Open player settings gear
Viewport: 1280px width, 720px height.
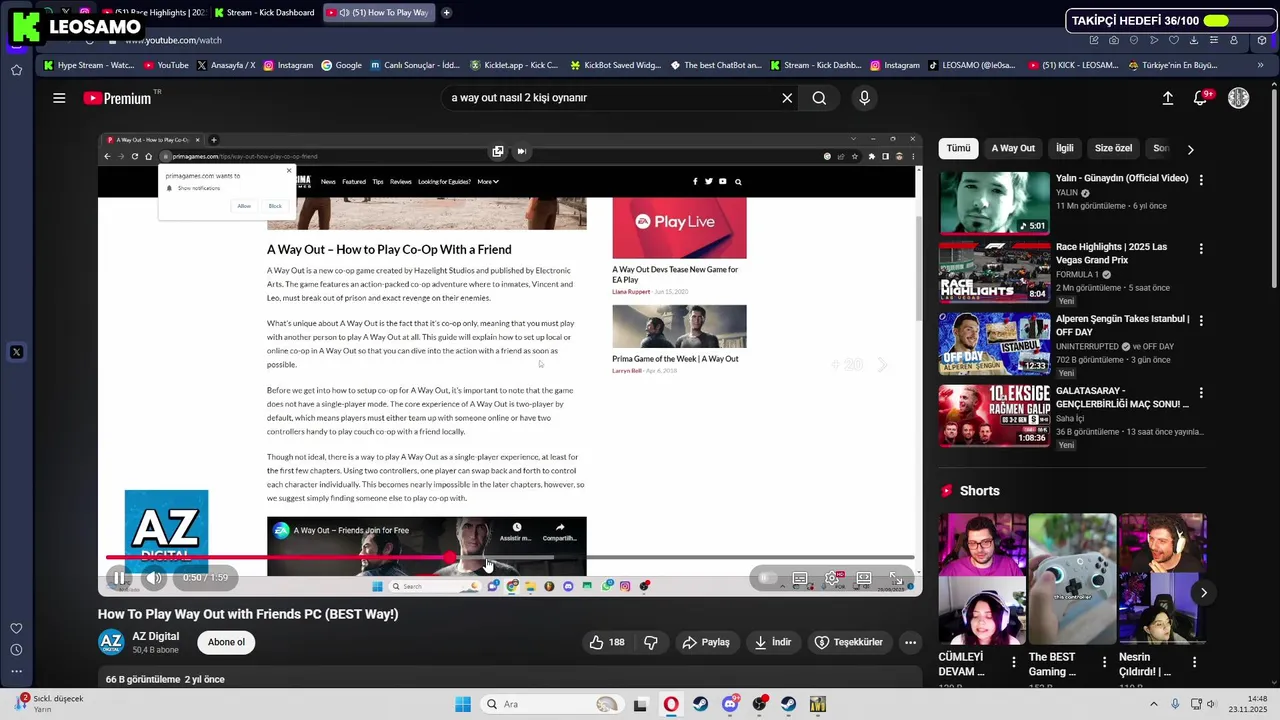[832, 578]
